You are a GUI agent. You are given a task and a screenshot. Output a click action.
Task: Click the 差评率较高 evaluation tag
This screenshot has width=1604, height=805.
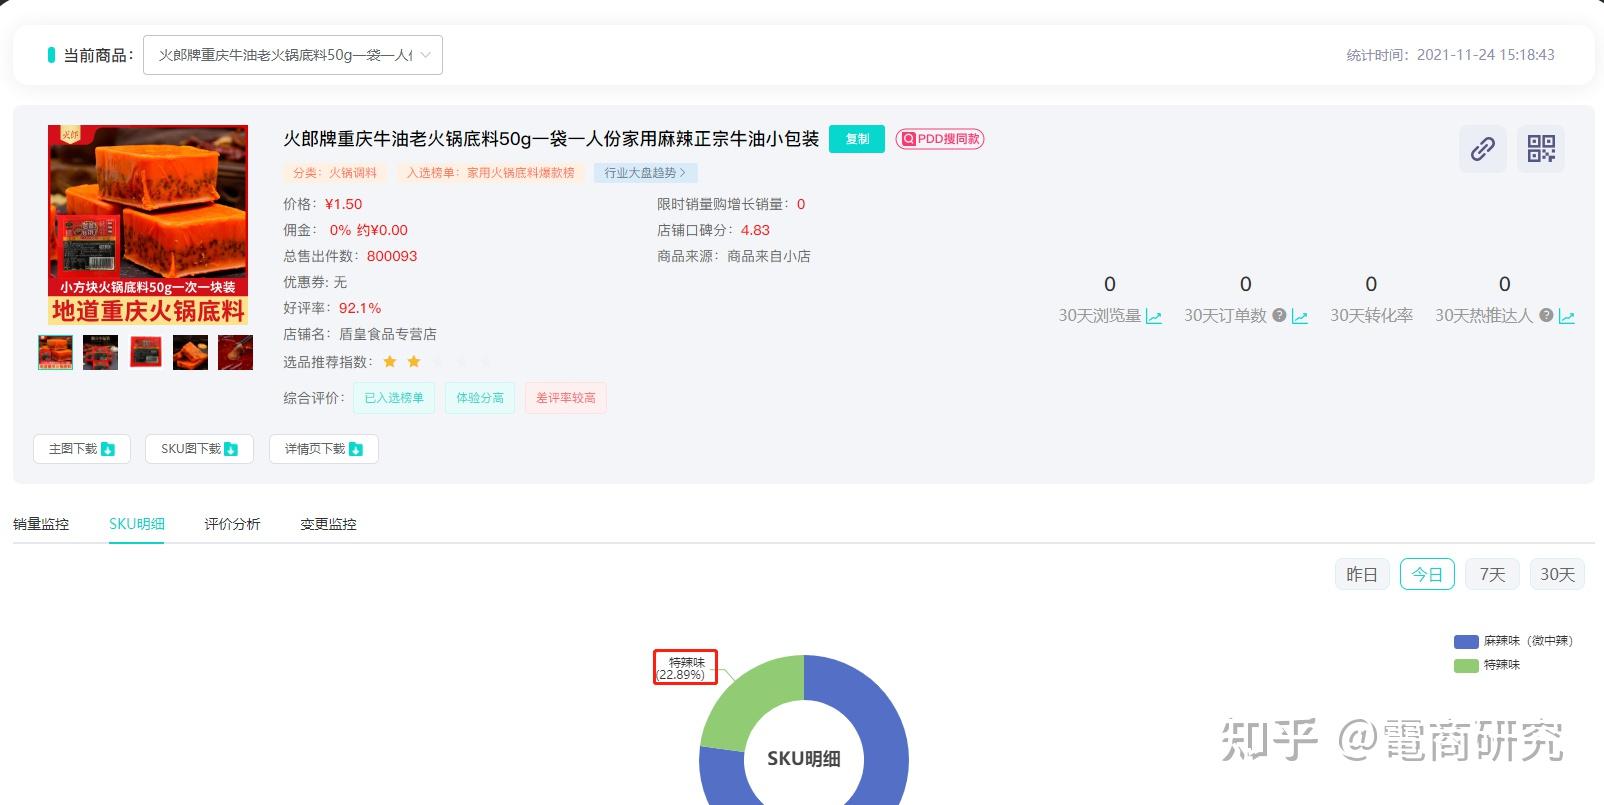(x=566, y=398)
